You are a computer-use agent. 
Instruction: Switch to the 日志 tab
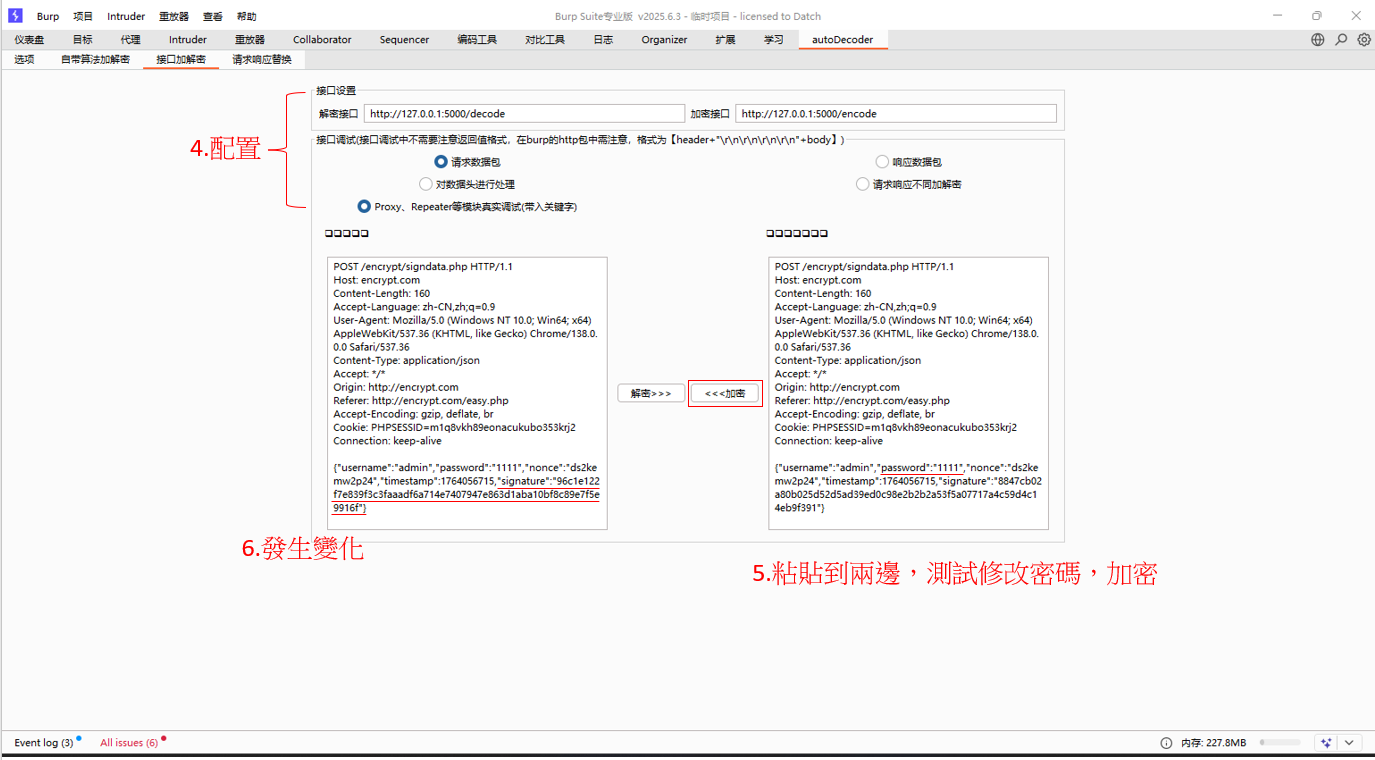click(603, 40)
